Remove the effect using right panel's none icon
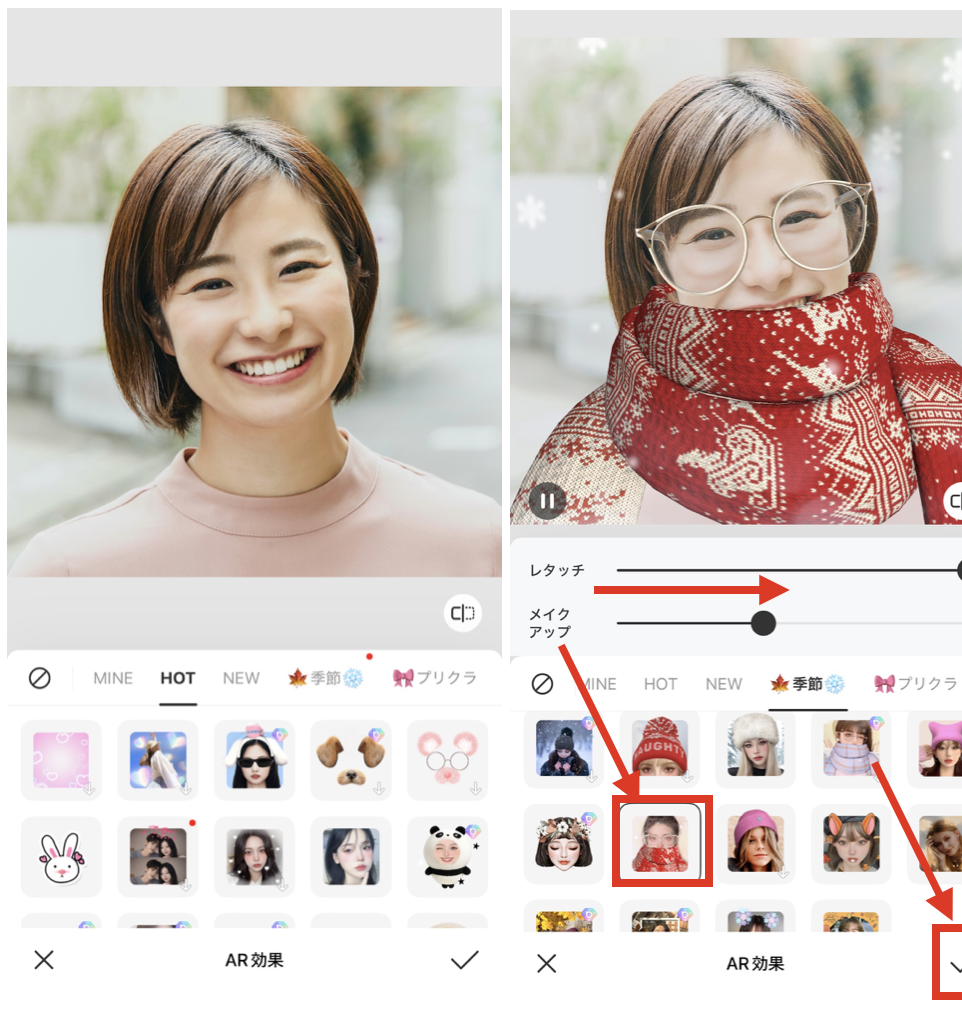This screenshot has height=1024, width=962. [542, 684]
